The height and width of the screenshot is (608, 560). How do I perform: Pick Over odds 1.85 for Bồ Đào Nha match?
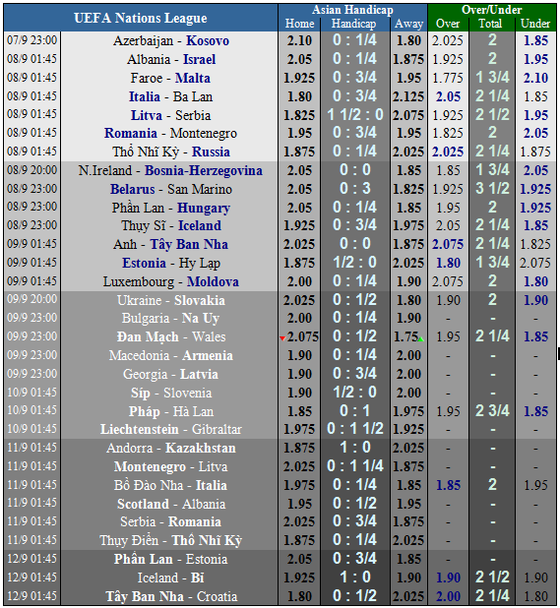tap(448, 485)
